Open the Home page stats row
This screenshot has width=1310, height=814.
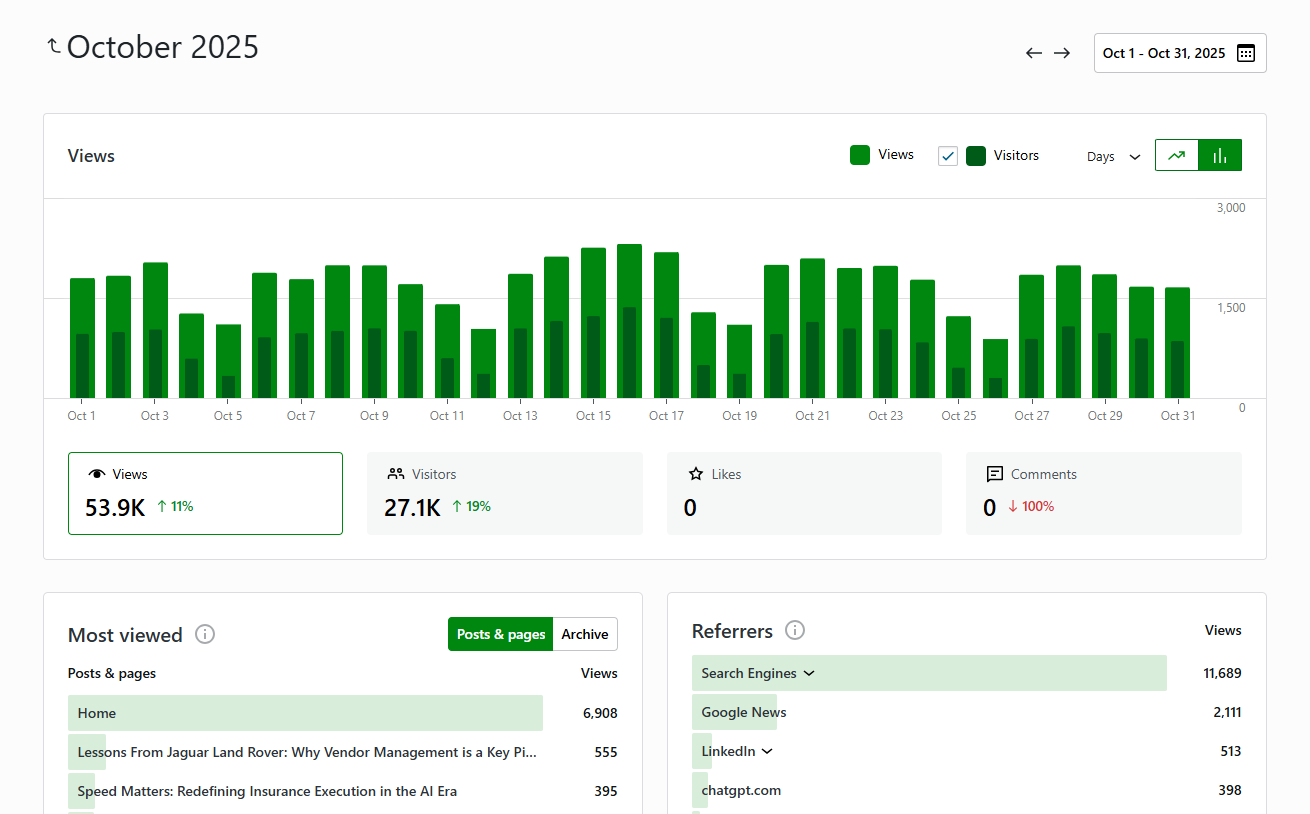tap(97, 713)
